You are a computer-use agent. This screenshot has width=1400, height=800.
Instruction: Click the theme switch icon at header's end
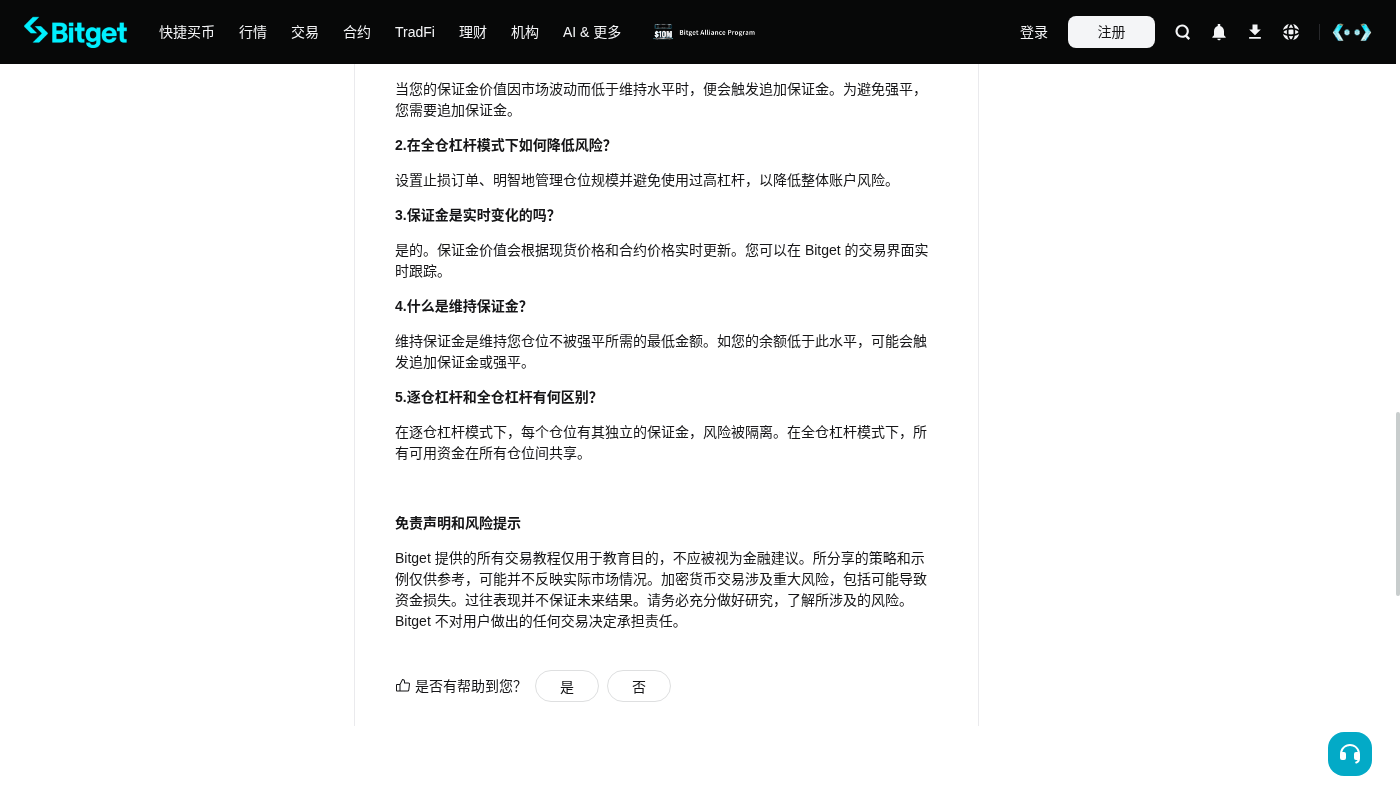(x=1352, y=32)
